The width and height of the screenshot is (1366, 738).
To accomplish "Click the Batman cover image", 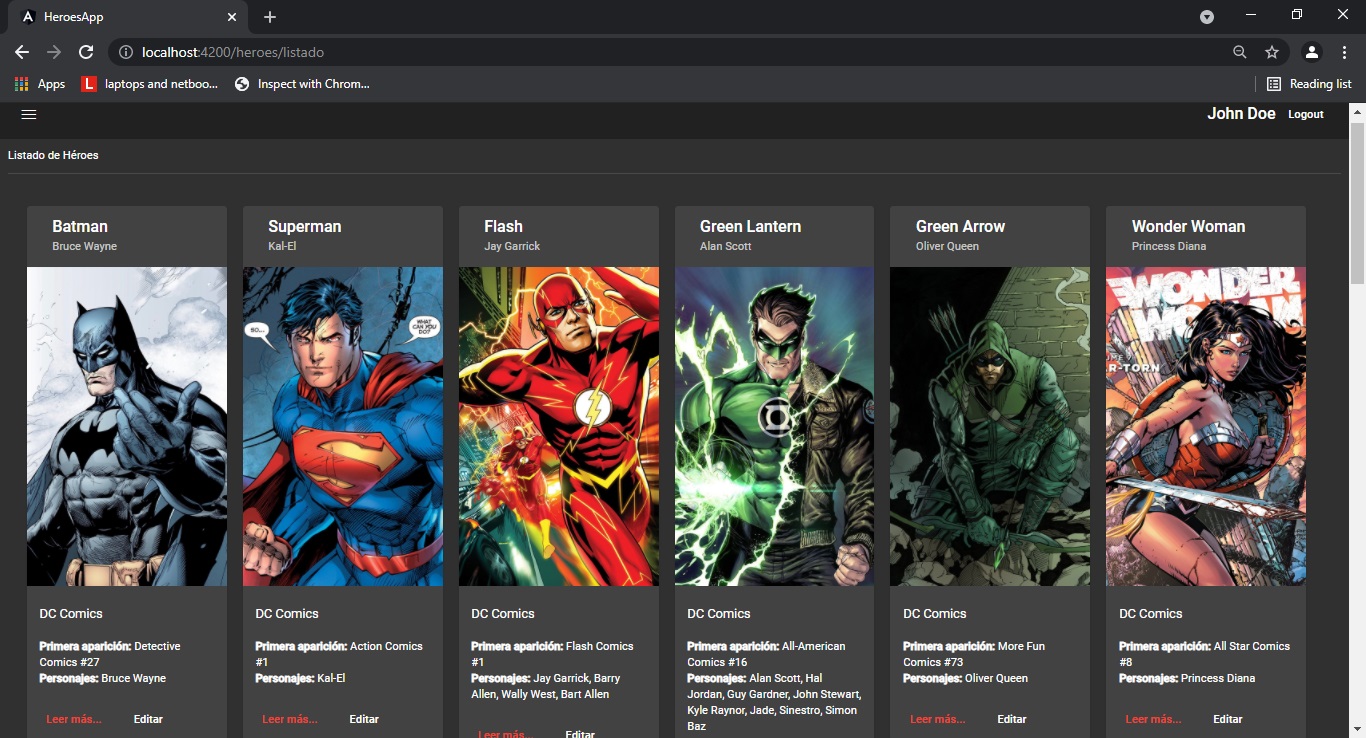I will pyautogui.click(x=127, y=426).
